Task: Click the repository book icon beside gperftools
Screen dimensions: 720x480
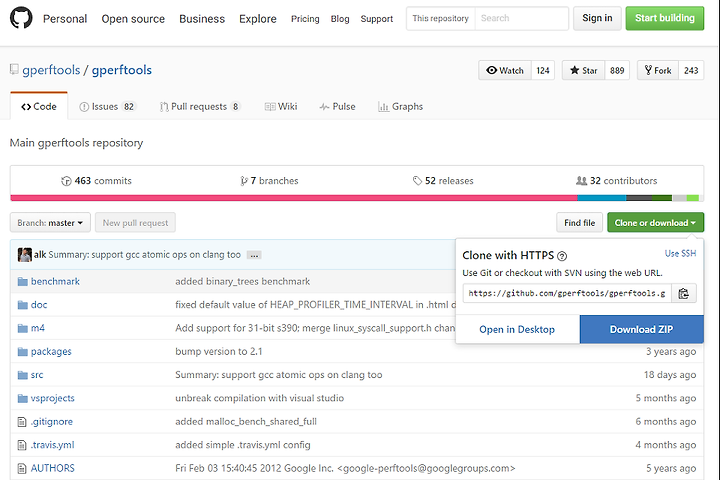Action: pyautogui.click(x=14, y=70)
